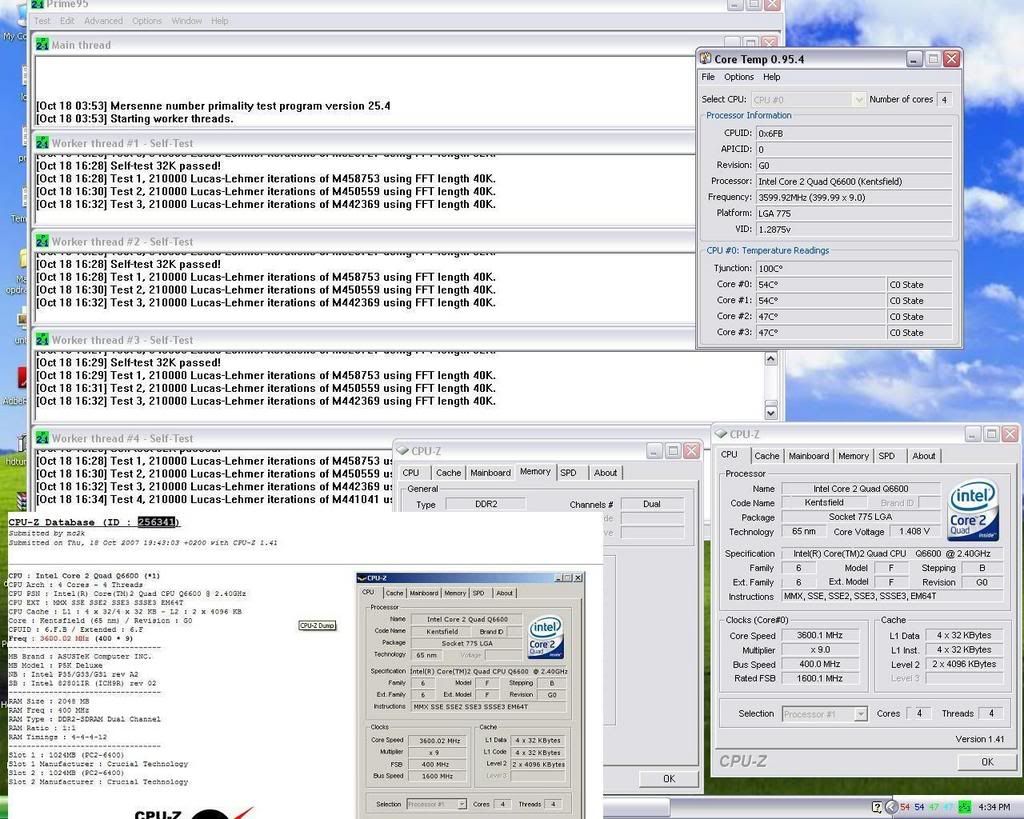Click the blue 54 core temperature tray icon

click(x=920, y=807)
